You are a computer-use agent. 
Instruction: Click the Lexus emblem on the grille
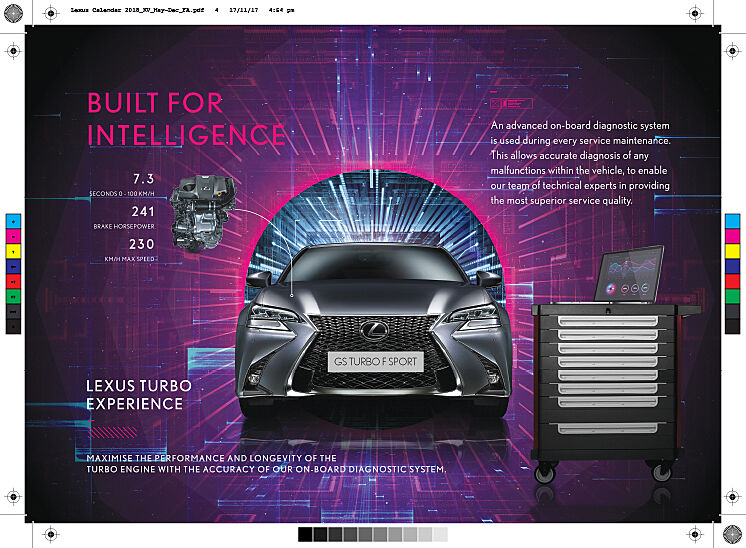point(374,330)
